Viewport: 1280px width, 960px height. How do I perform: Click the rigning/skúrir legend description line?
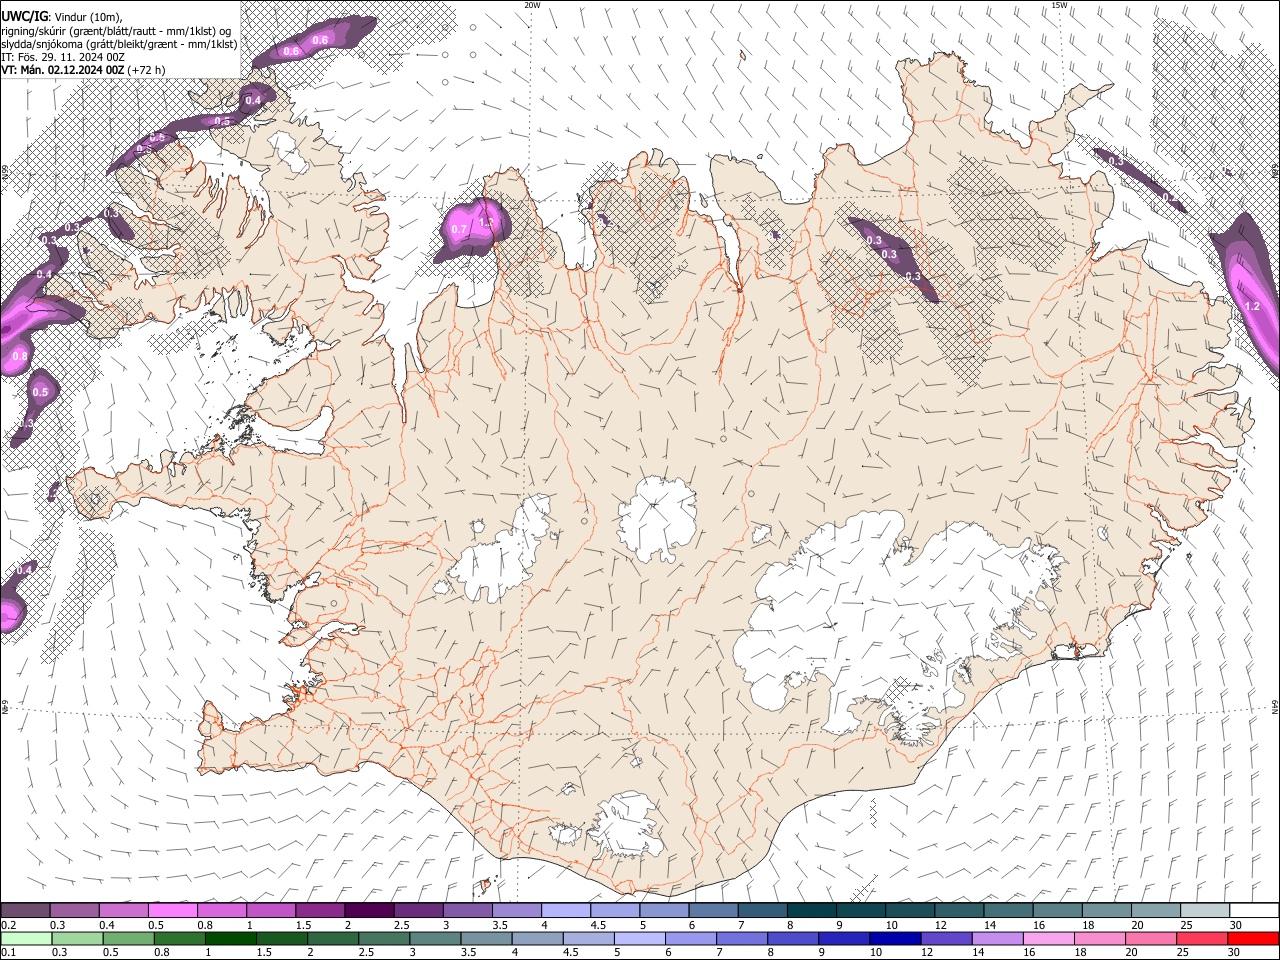pos(116,31)
